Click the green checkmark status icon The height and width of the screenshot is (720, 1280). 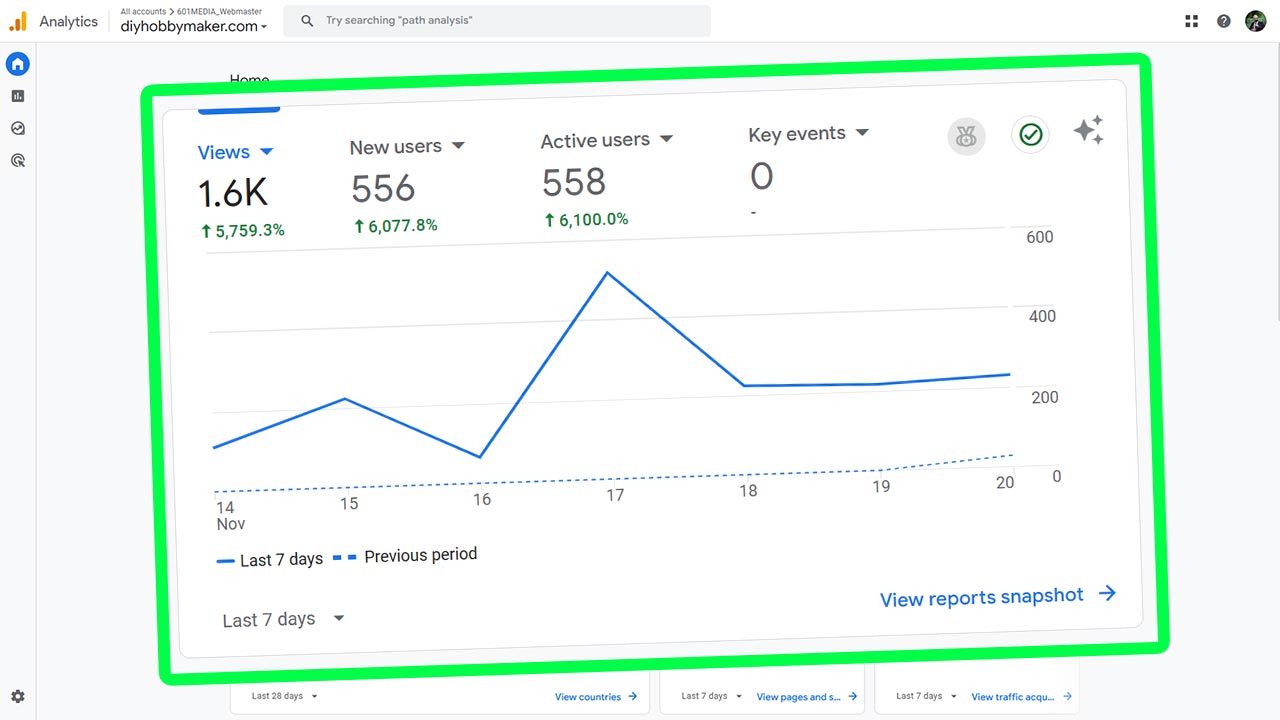coord(1030,134)
